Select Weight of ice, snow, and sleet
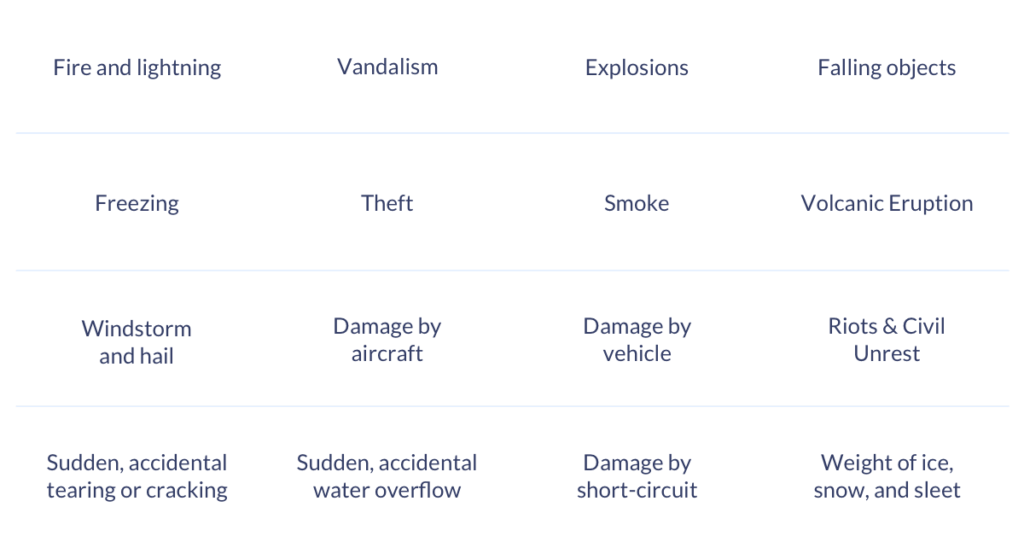Image resolution: width=1024 pixels, height=536 pixels. (x=886, y=476)
